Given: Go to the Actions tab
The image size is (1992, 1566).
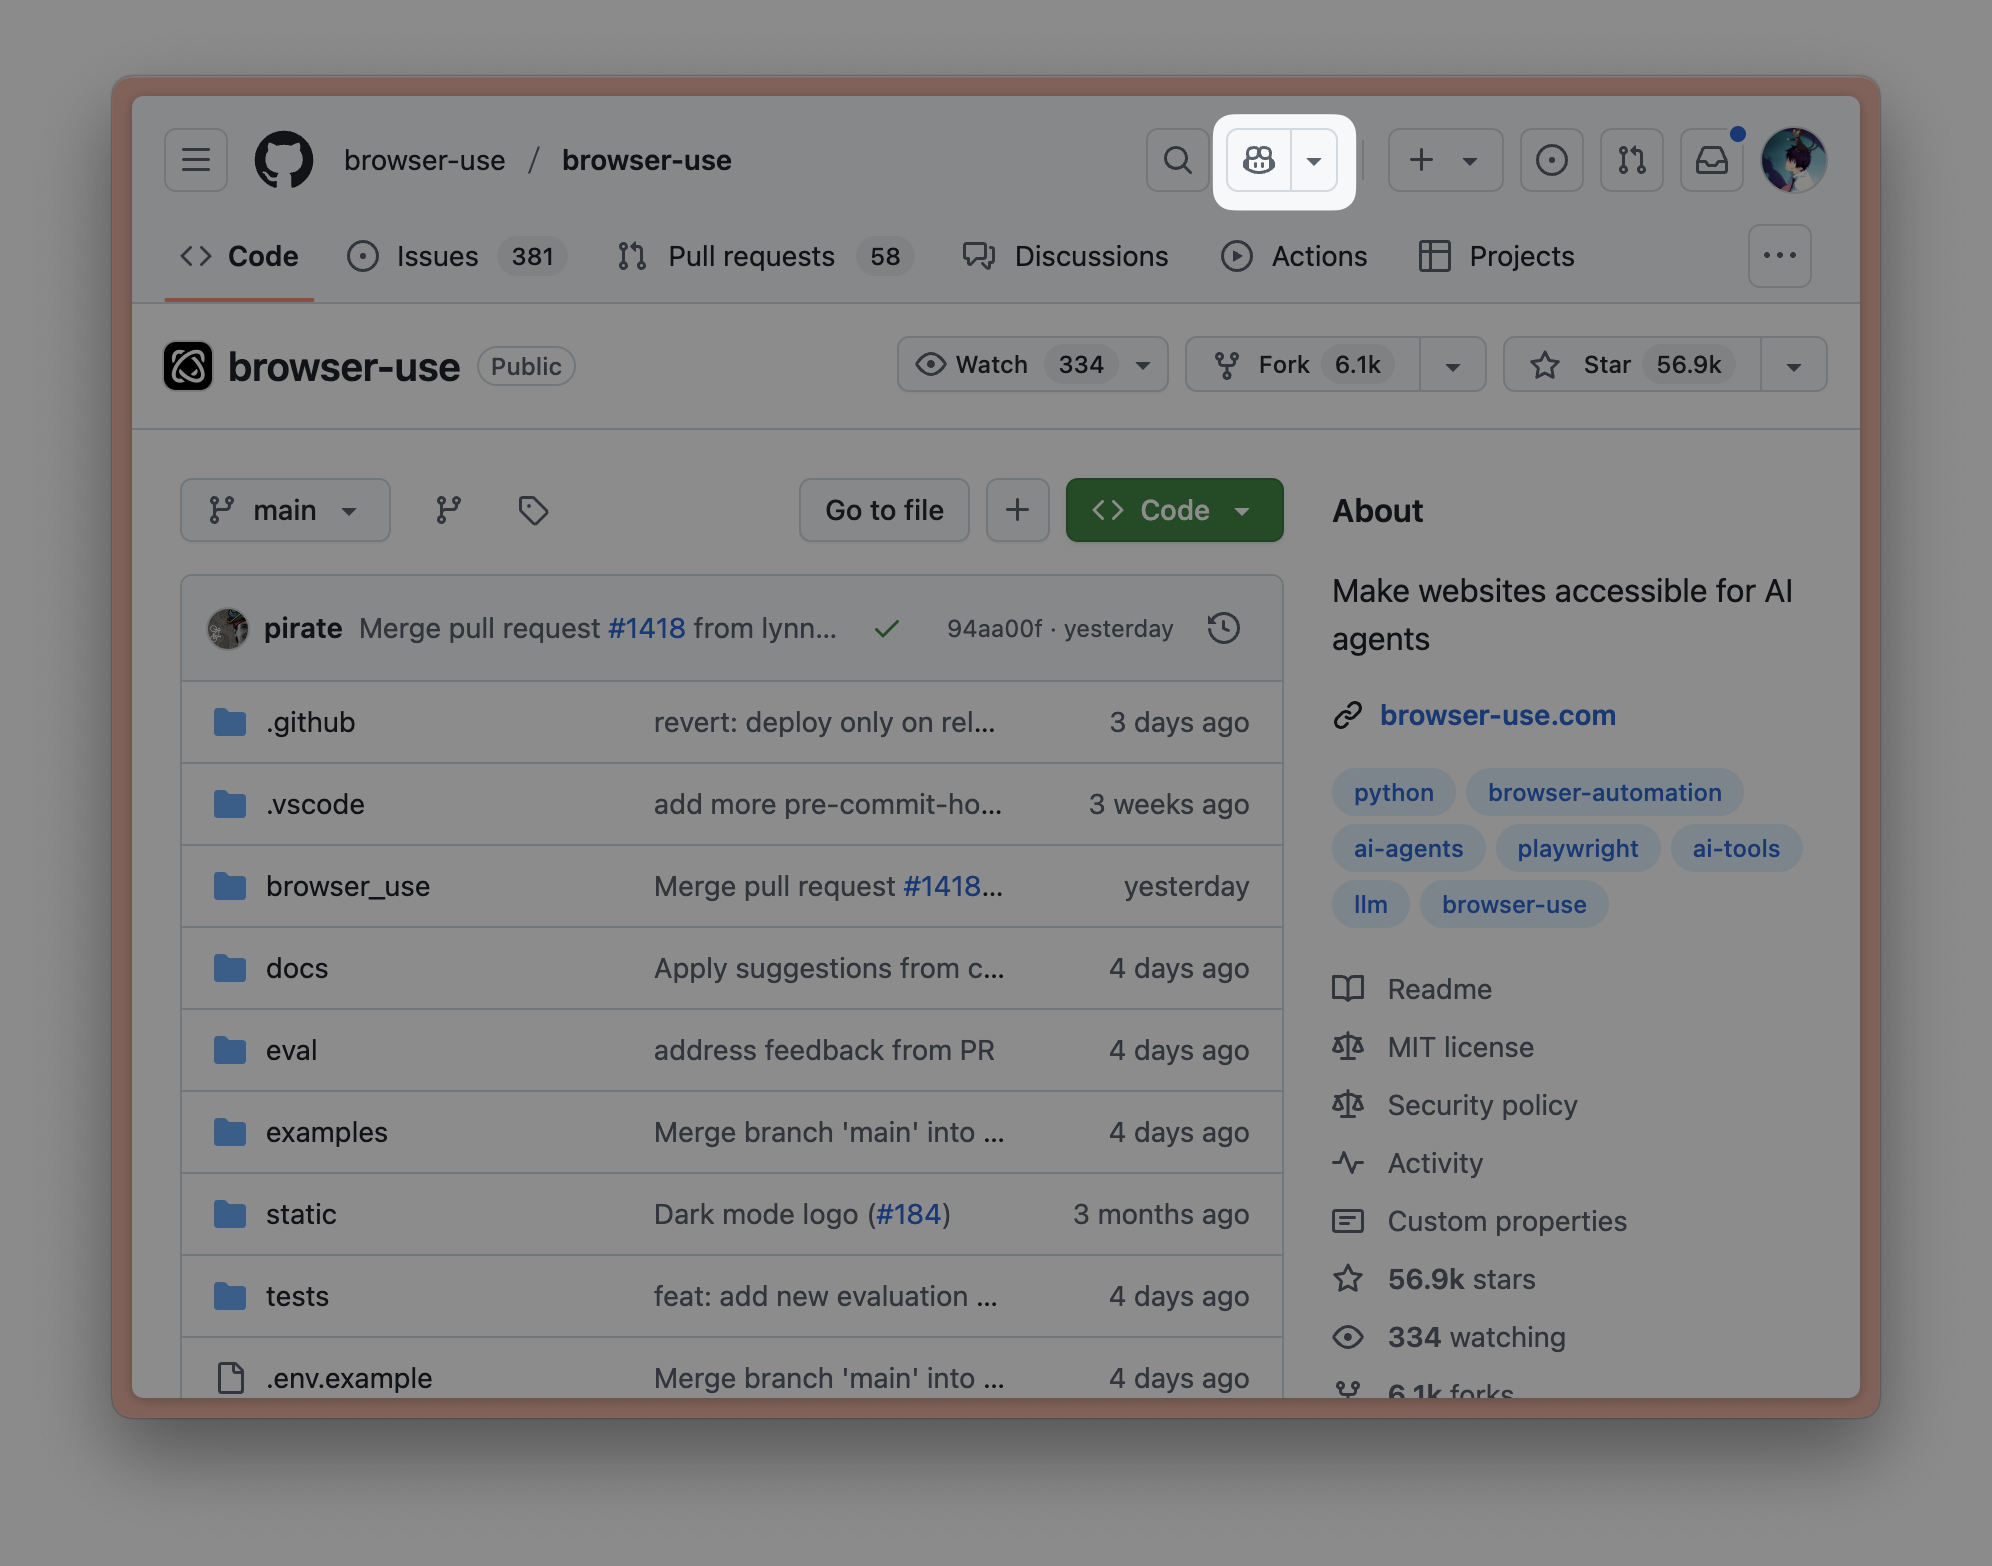Looking at the screenshot, I should 1294,256.
